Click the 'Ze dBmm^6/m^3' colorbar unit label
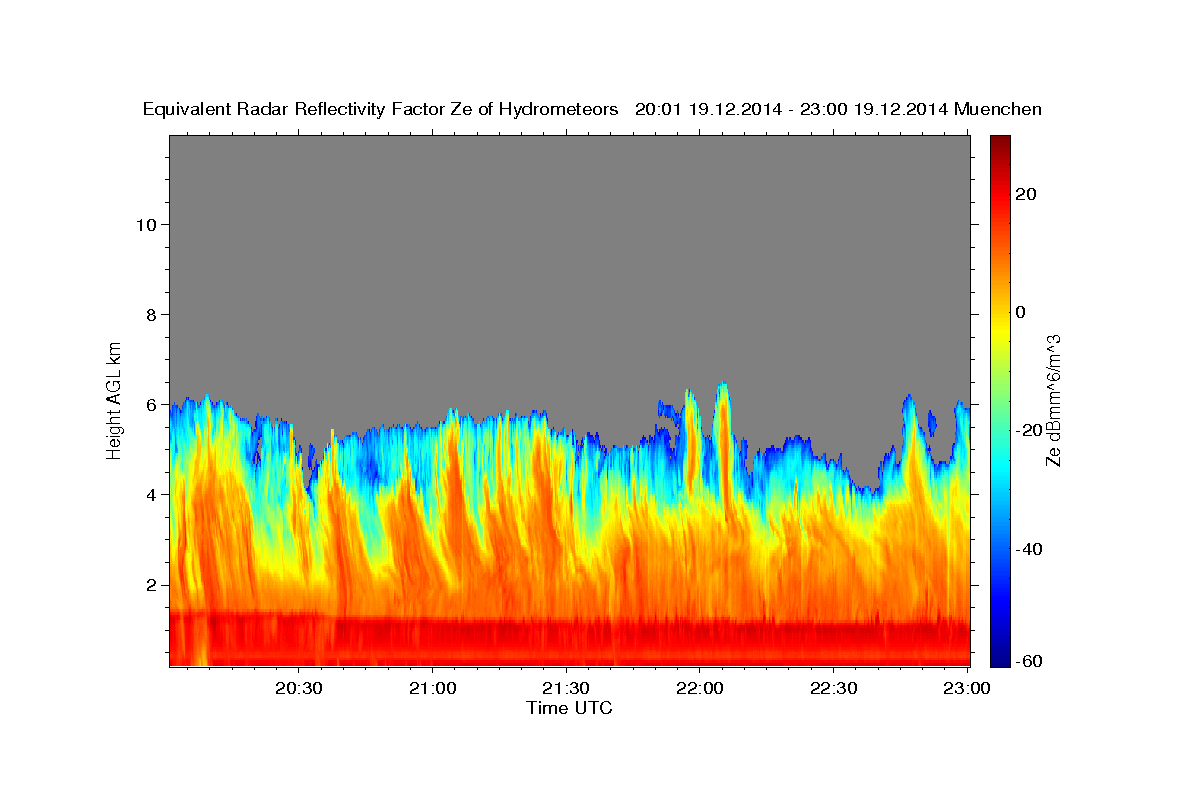 point(1053,400)
